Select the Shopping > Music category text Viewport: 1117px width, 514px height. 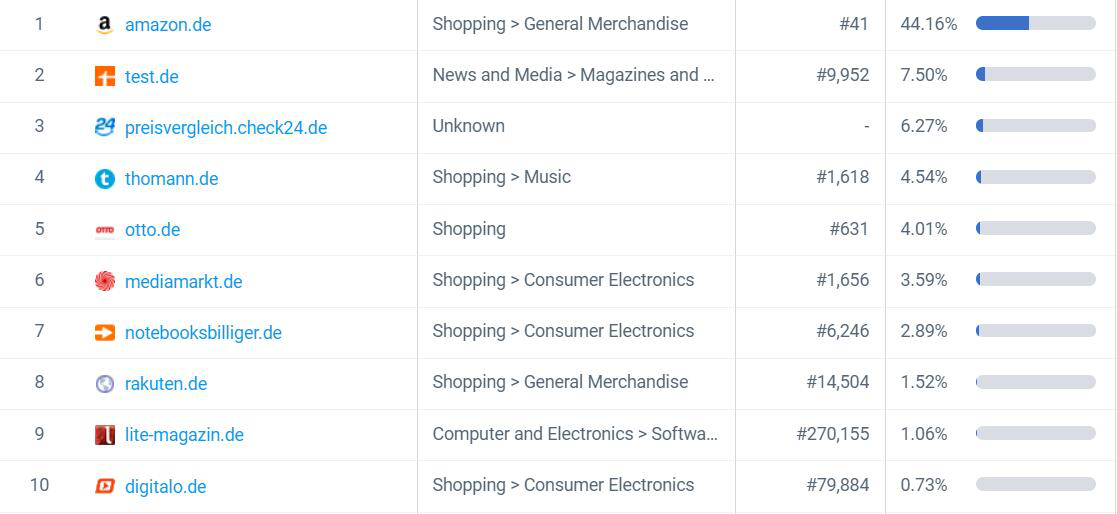[x=502, y=177]
